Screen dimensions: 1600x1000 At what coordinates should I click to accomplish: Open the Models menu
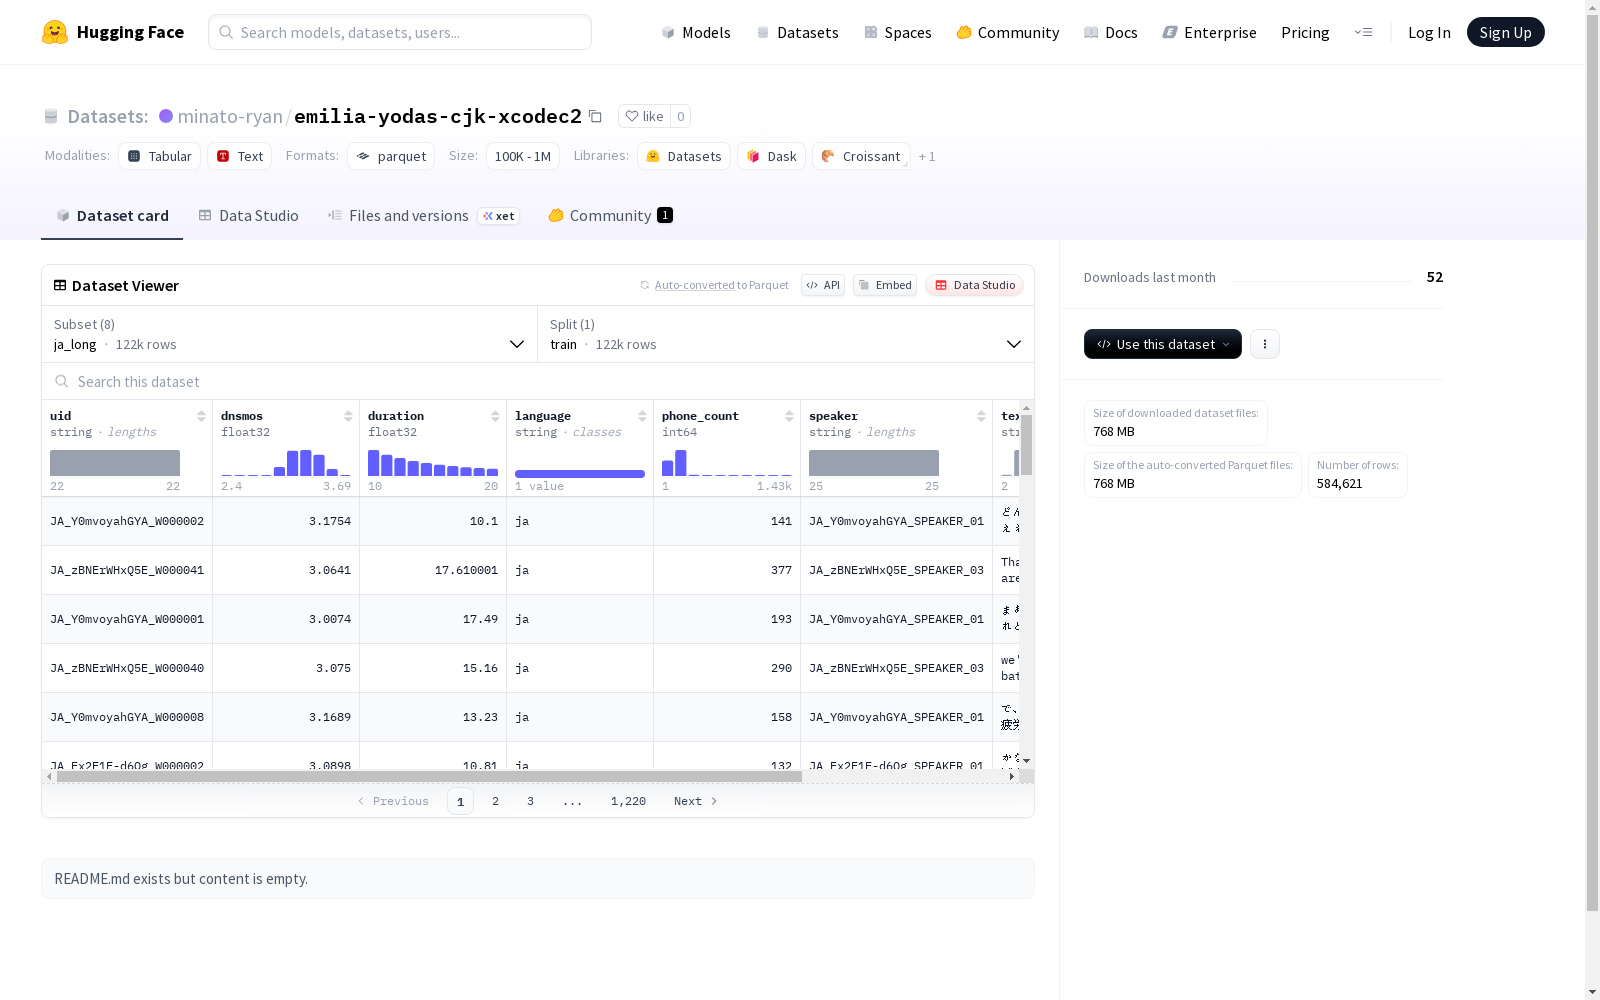(x=696, y=32)
